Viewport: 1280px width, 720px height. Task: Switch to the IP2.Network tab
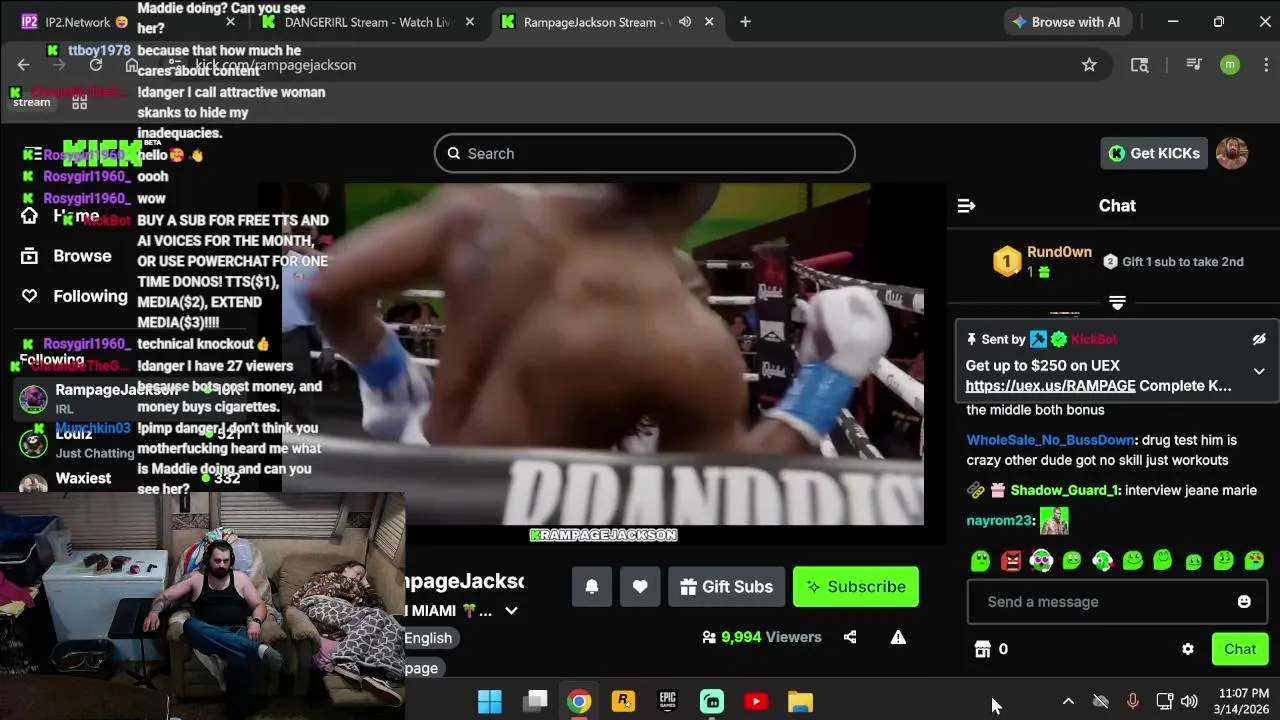point(127,22)
